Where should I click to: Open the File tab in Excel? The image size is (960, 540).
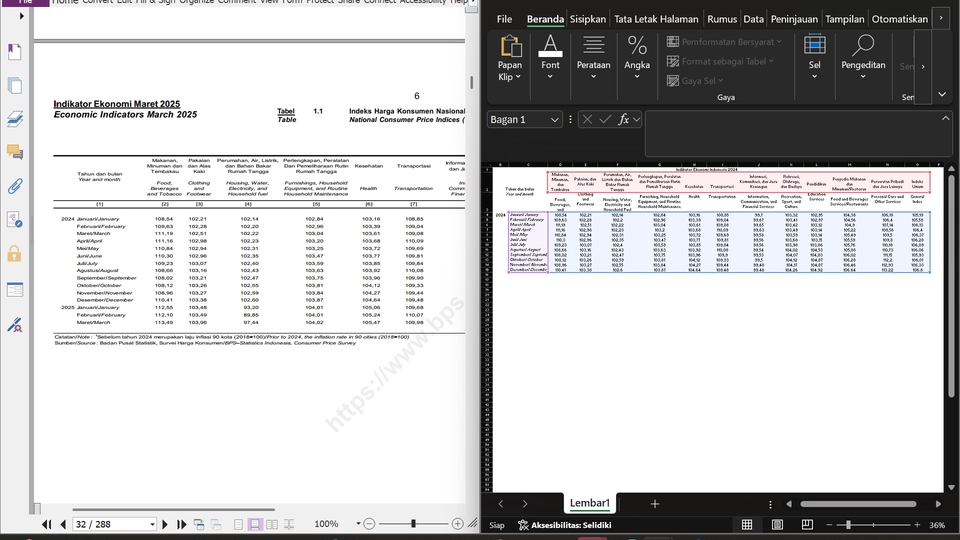504,19
